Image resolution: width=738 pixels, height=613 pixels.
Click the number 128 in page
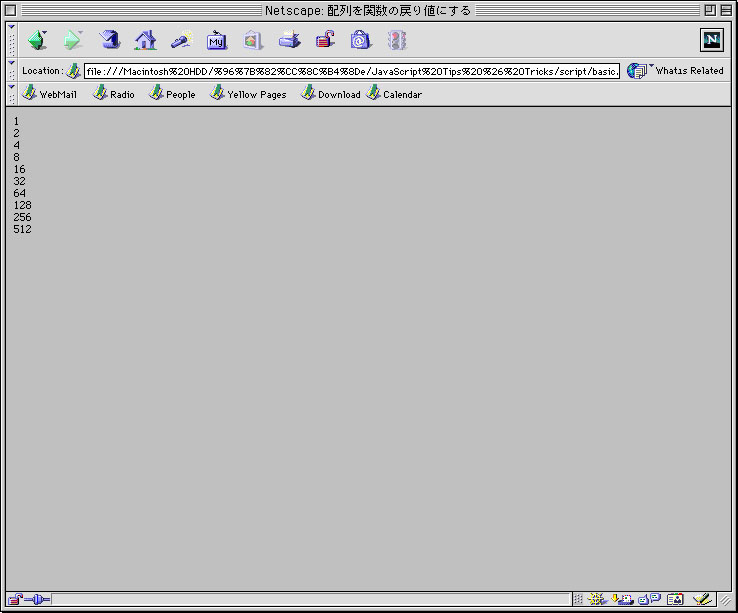pos(22,205)
